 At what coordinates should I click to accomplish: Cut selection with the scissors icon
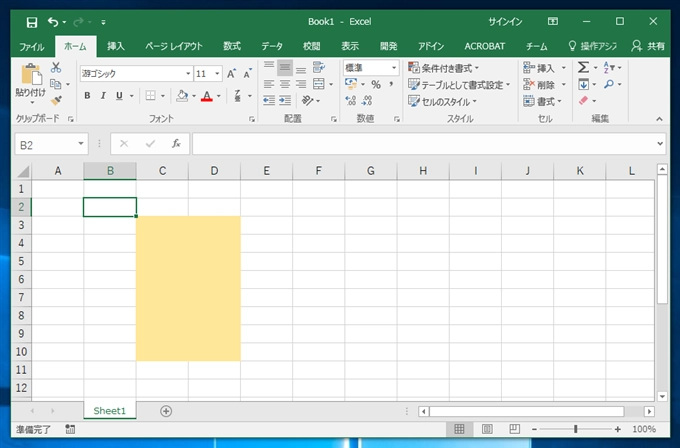point(56,68)
